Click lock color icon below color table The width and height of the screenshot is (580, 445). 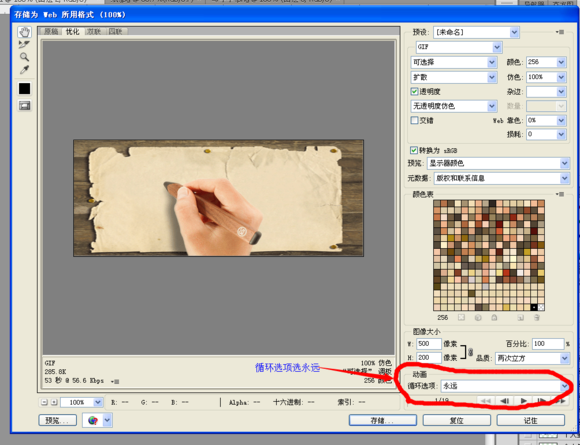pos(494,317)
